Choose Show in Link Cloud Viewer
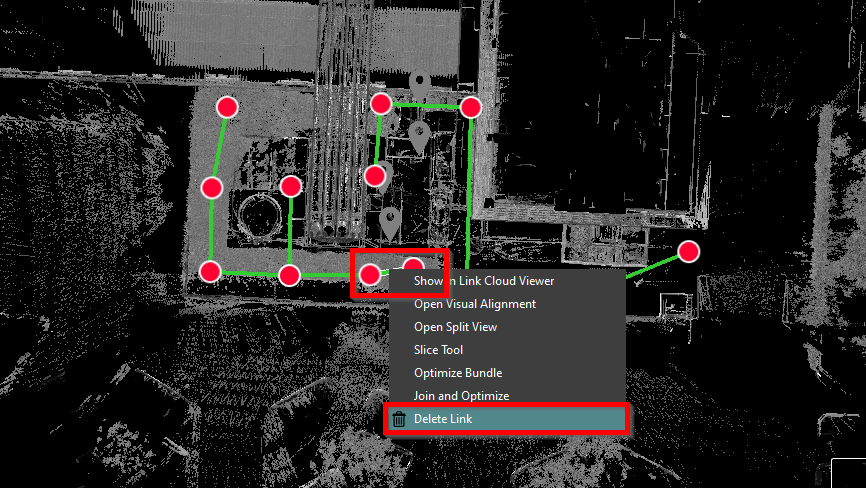The height and width of the screenshot is (488, 866). coord(484,281)
